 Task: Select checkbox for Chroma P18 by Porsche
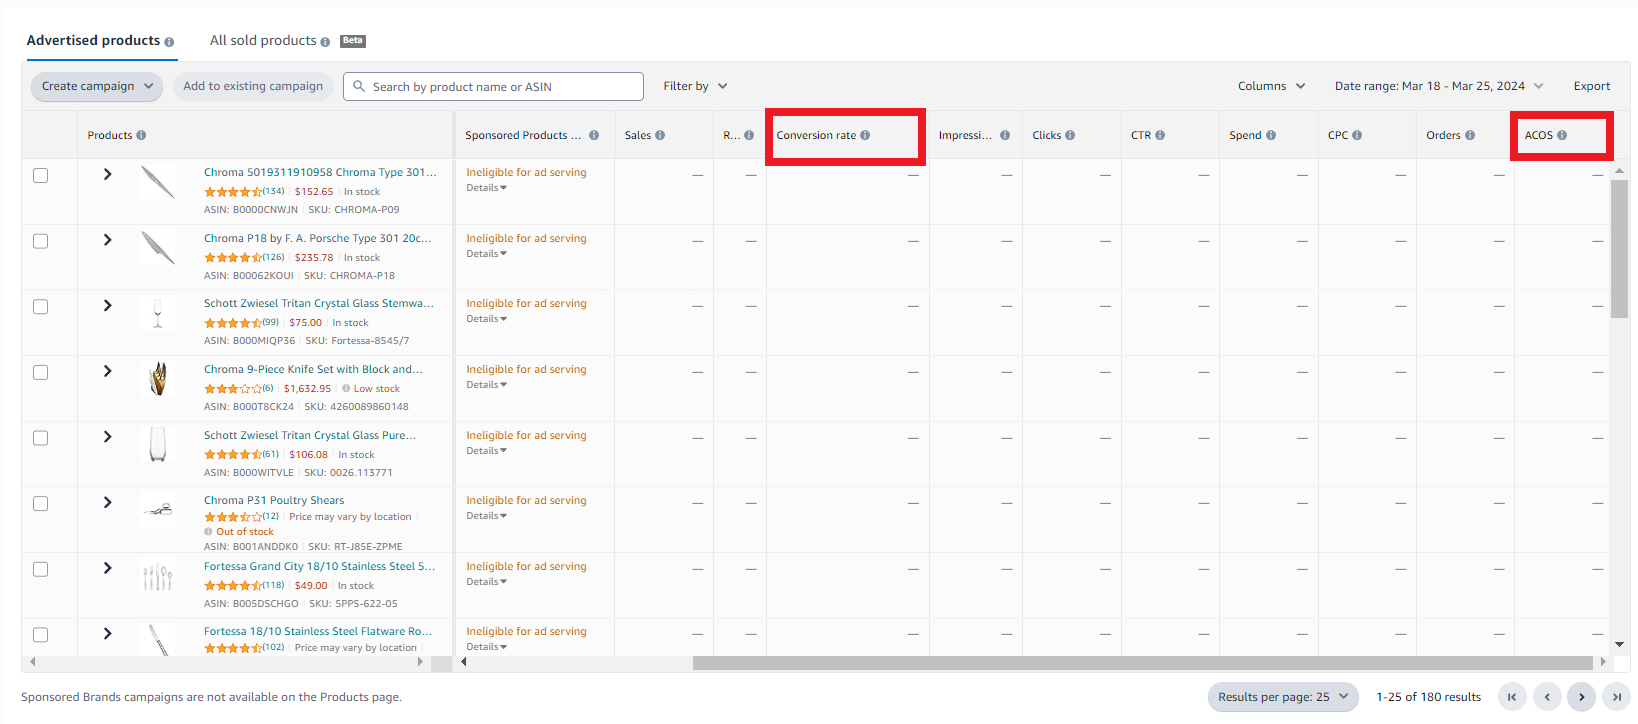pos(41,241)
